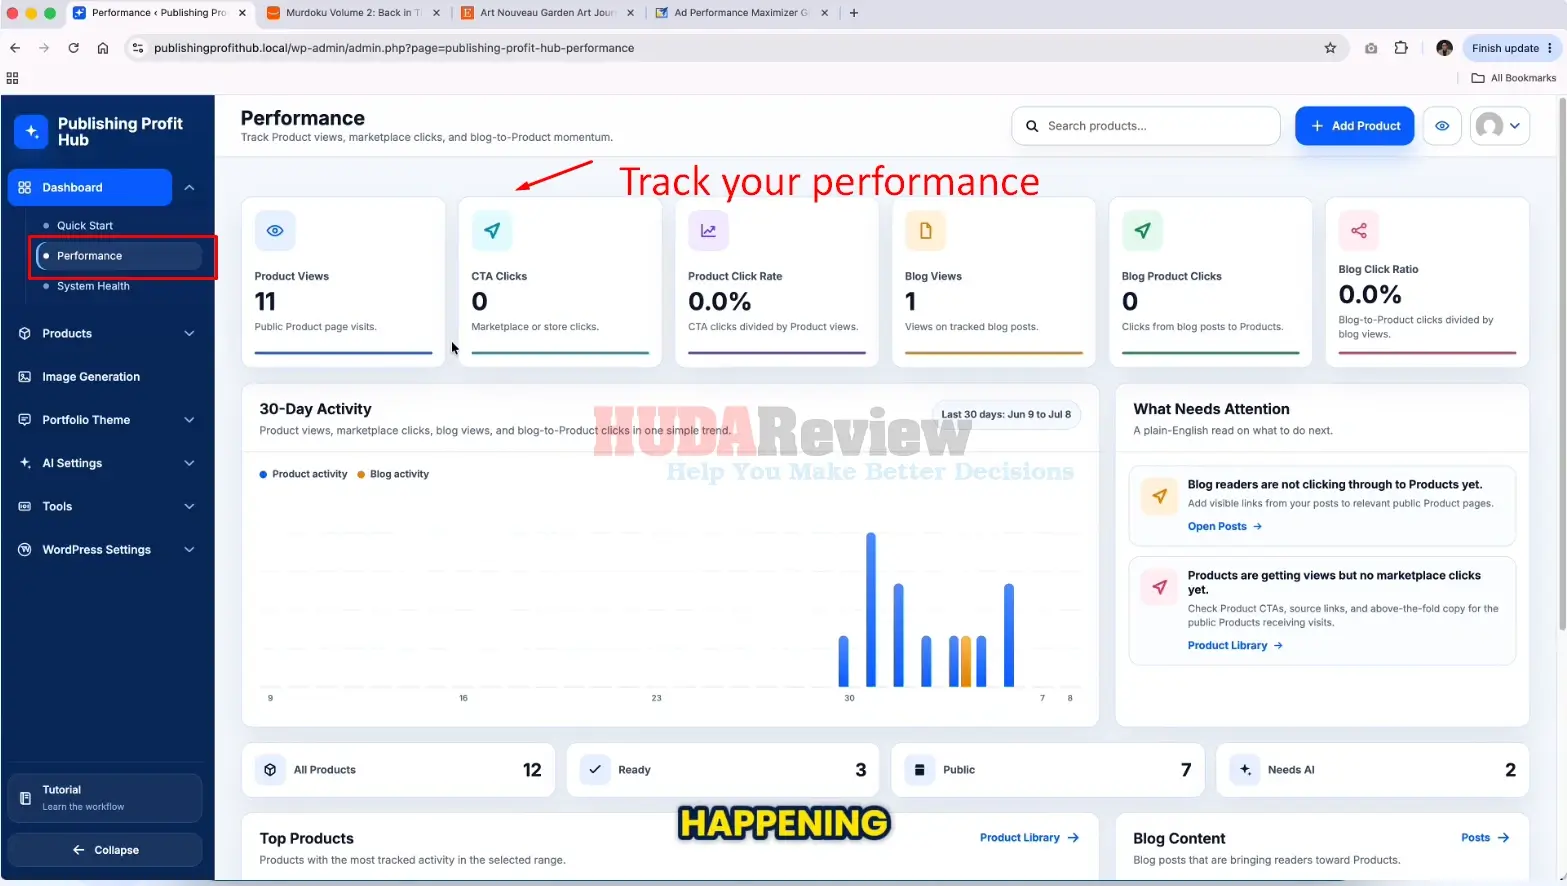Click the search magnifier icon

point(1032,126)
